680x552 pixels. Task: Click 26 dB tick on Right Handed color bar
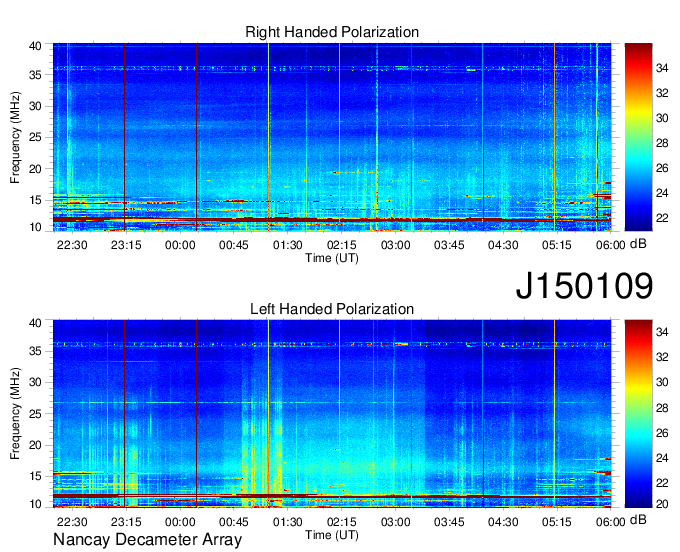pos(662,168)
